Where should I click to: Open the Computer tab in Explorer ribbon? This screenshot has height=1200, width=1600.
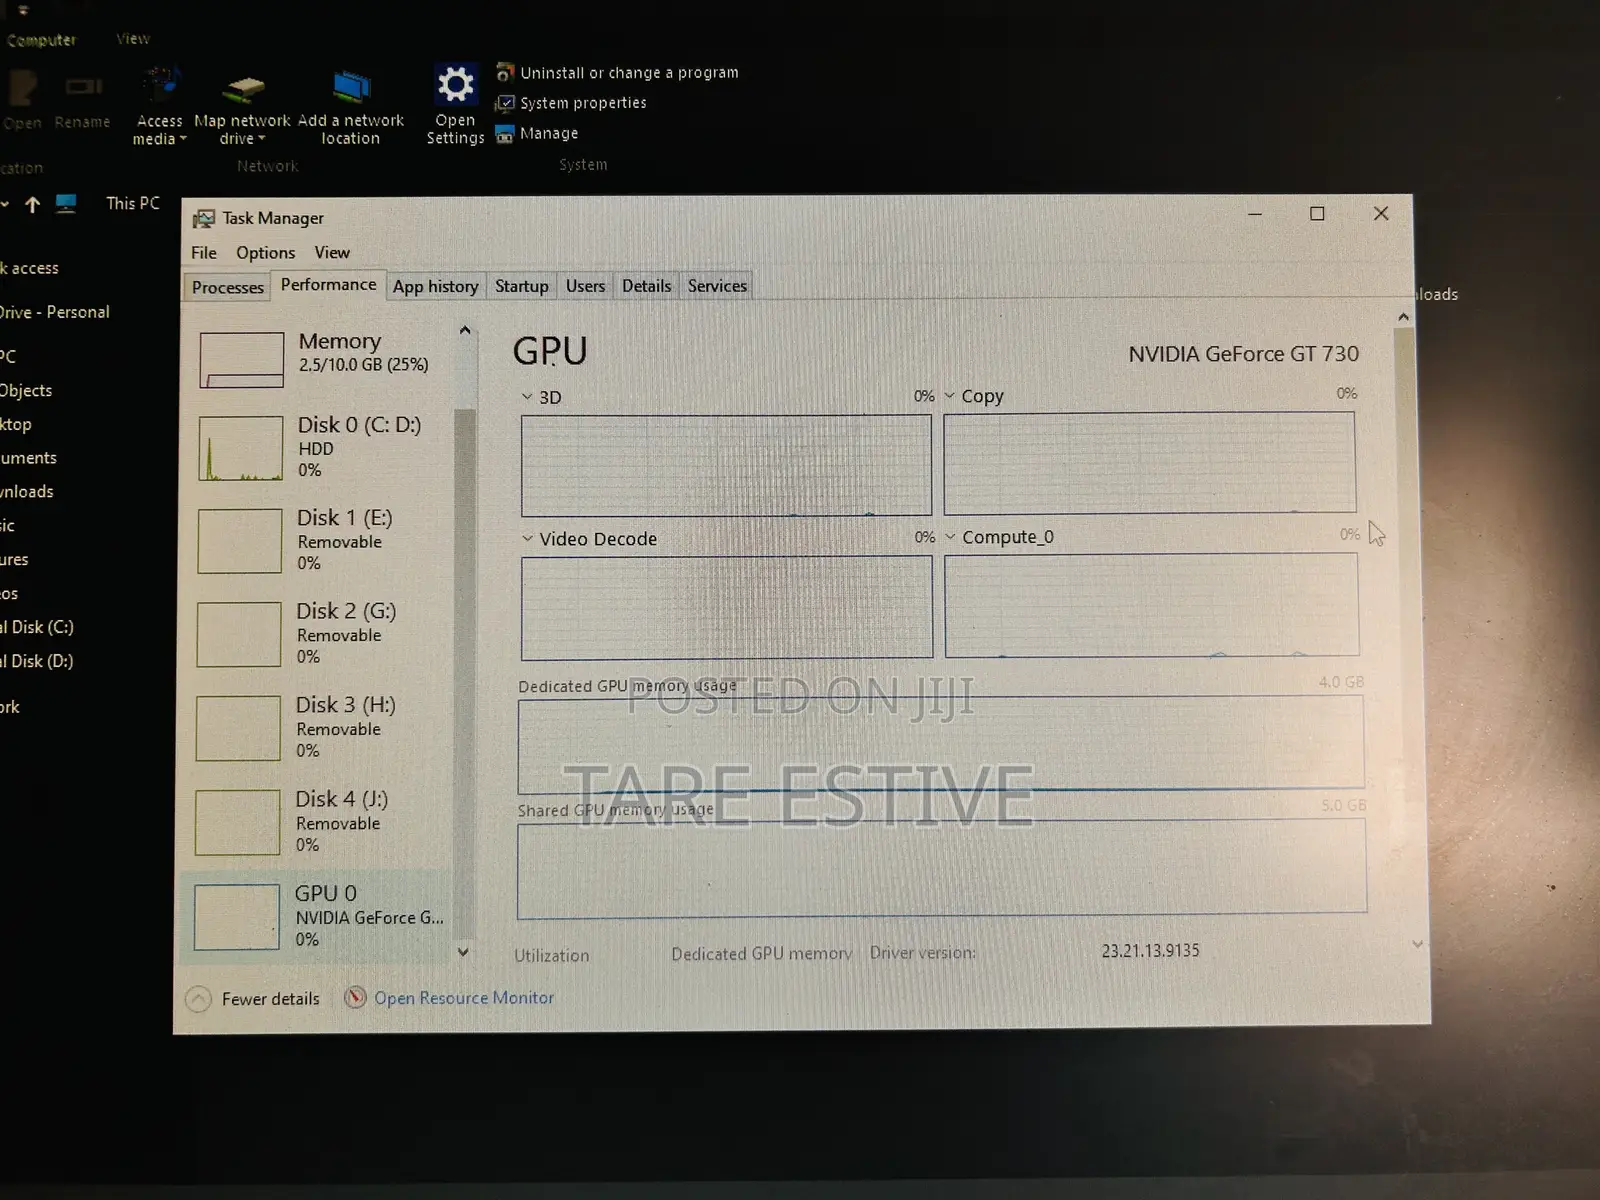[41, 40]
